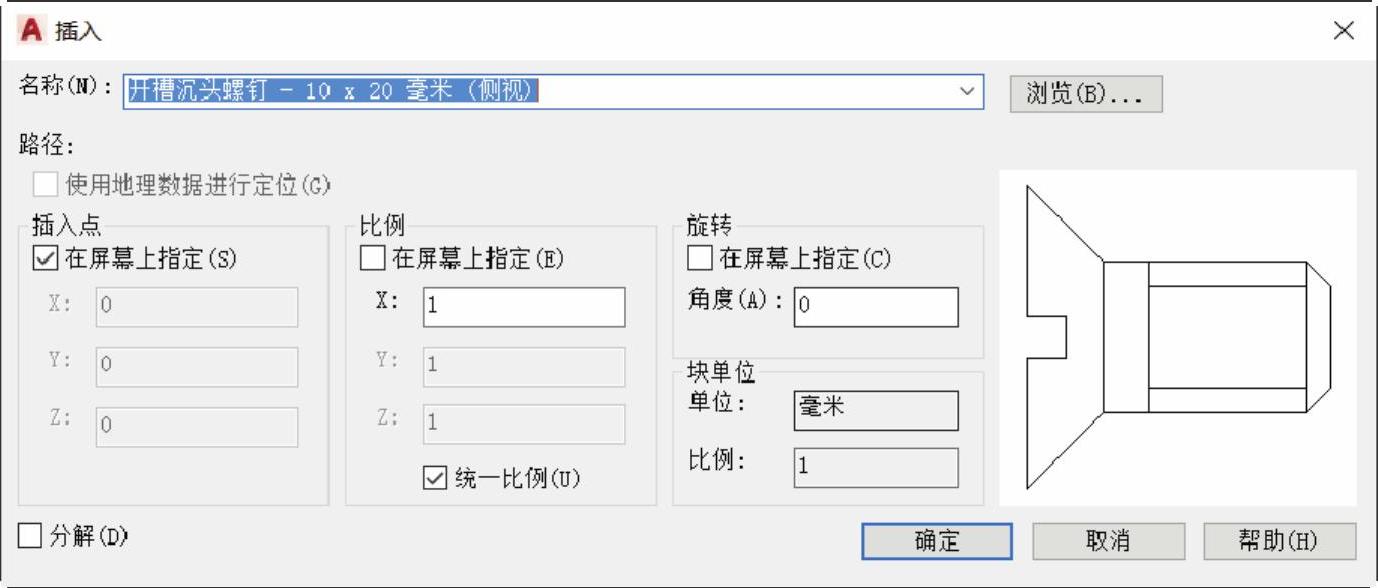The width and height of the screenshot is (1378, 588).
Task: Click the 角度(A) rotation angle field
Action: (875, 307)
